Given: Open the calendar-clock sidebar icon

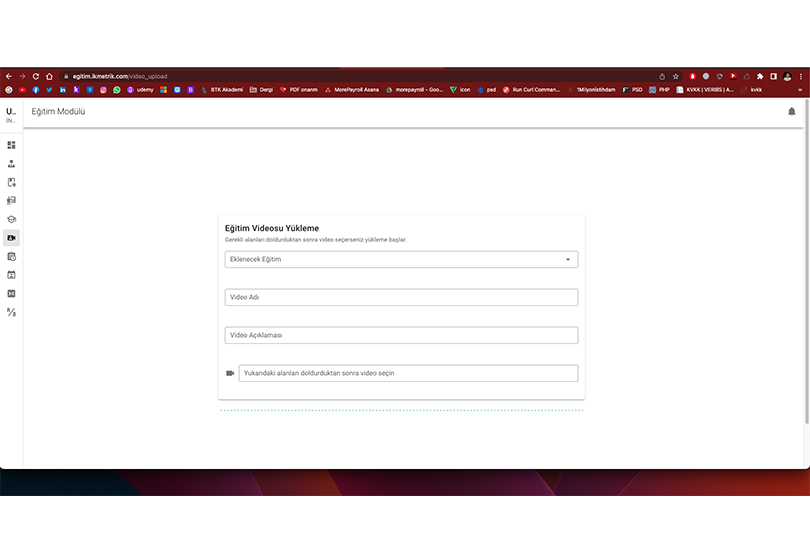Looking at the screenshot, I should 11,256.
